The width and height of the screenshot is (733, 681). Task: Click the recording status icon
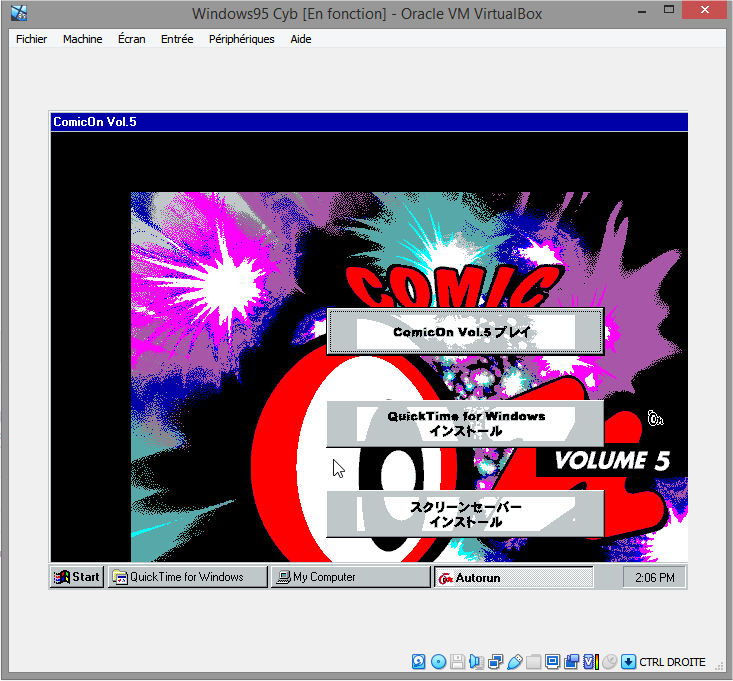pyautogui.click(x=572, y=662)
